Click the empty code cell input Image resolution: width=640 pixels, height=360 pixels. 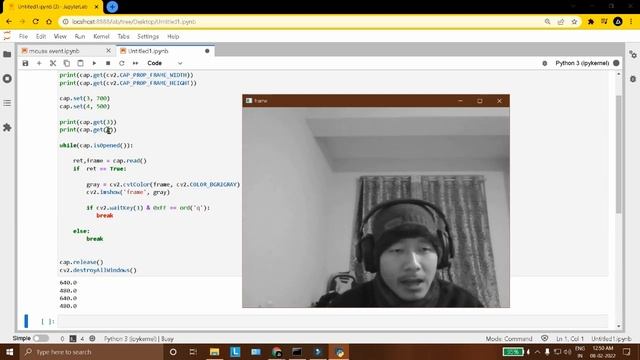[332, 322]
